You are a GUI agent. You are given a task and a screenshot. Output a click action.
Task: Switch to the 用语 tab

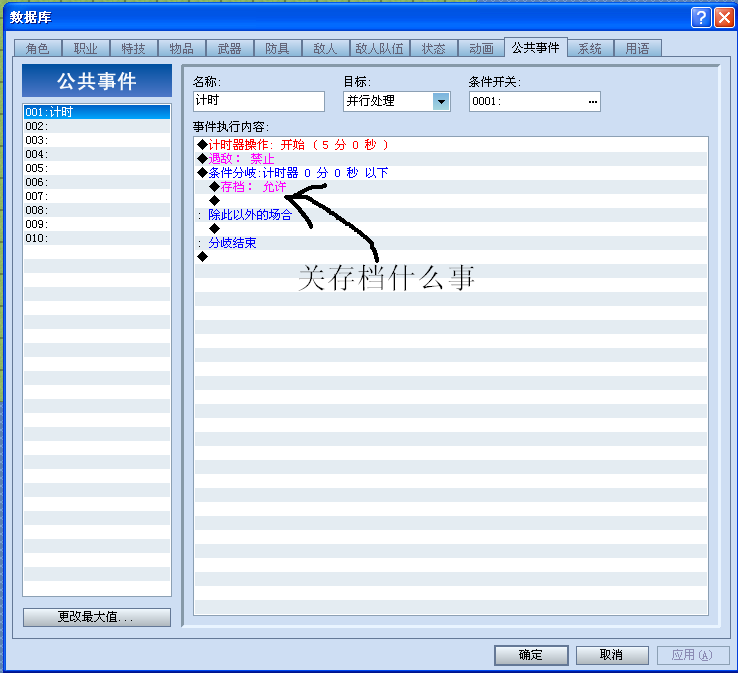point(638,48)
